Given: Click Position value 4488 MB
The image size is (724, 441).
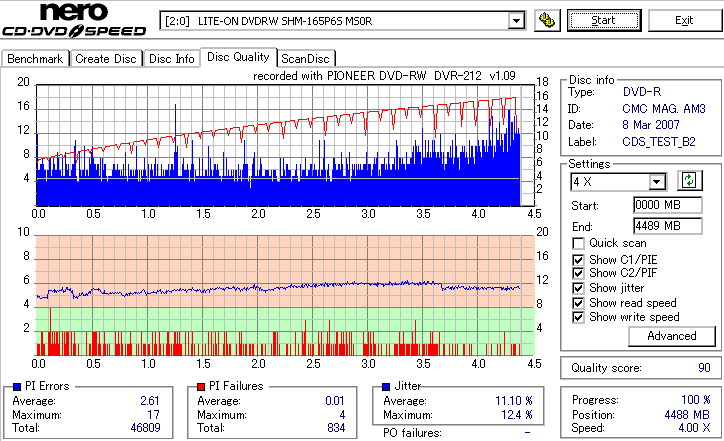Looking at the screenshot, I should pyautogui.click(x=687, y=415).
